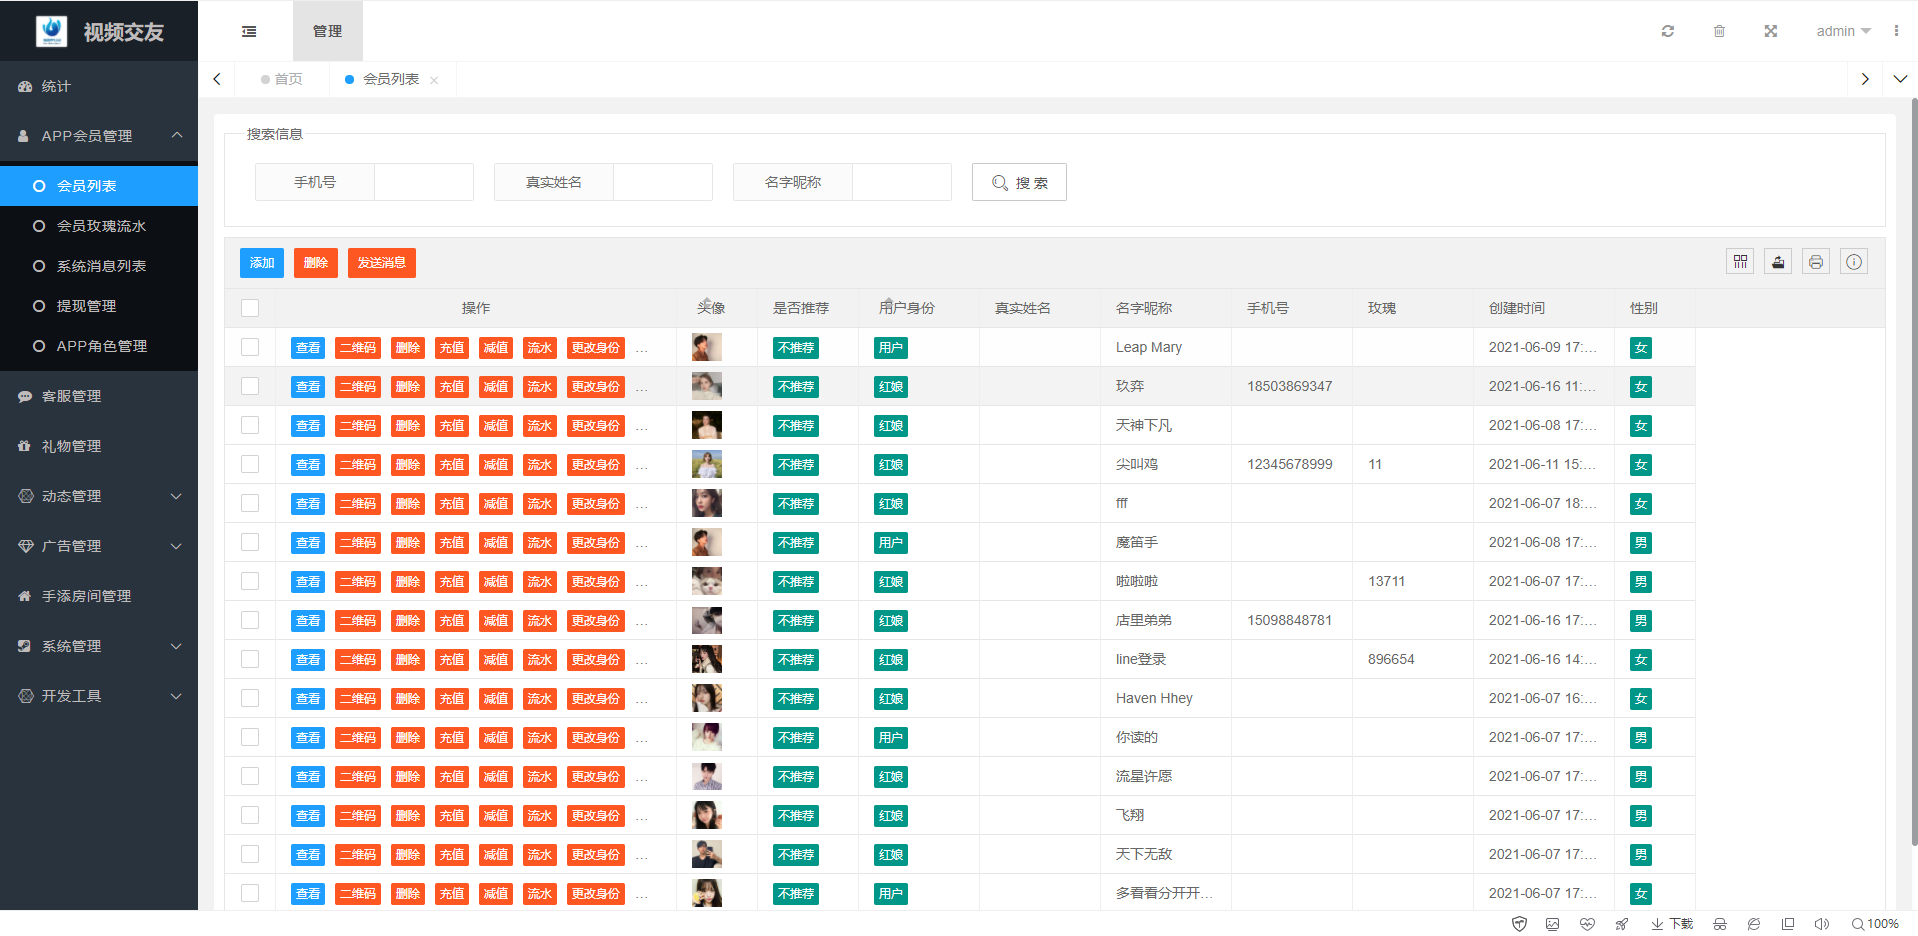Open the admin user dropdown
1918x936 pixels.
(x=1843, y=31)
